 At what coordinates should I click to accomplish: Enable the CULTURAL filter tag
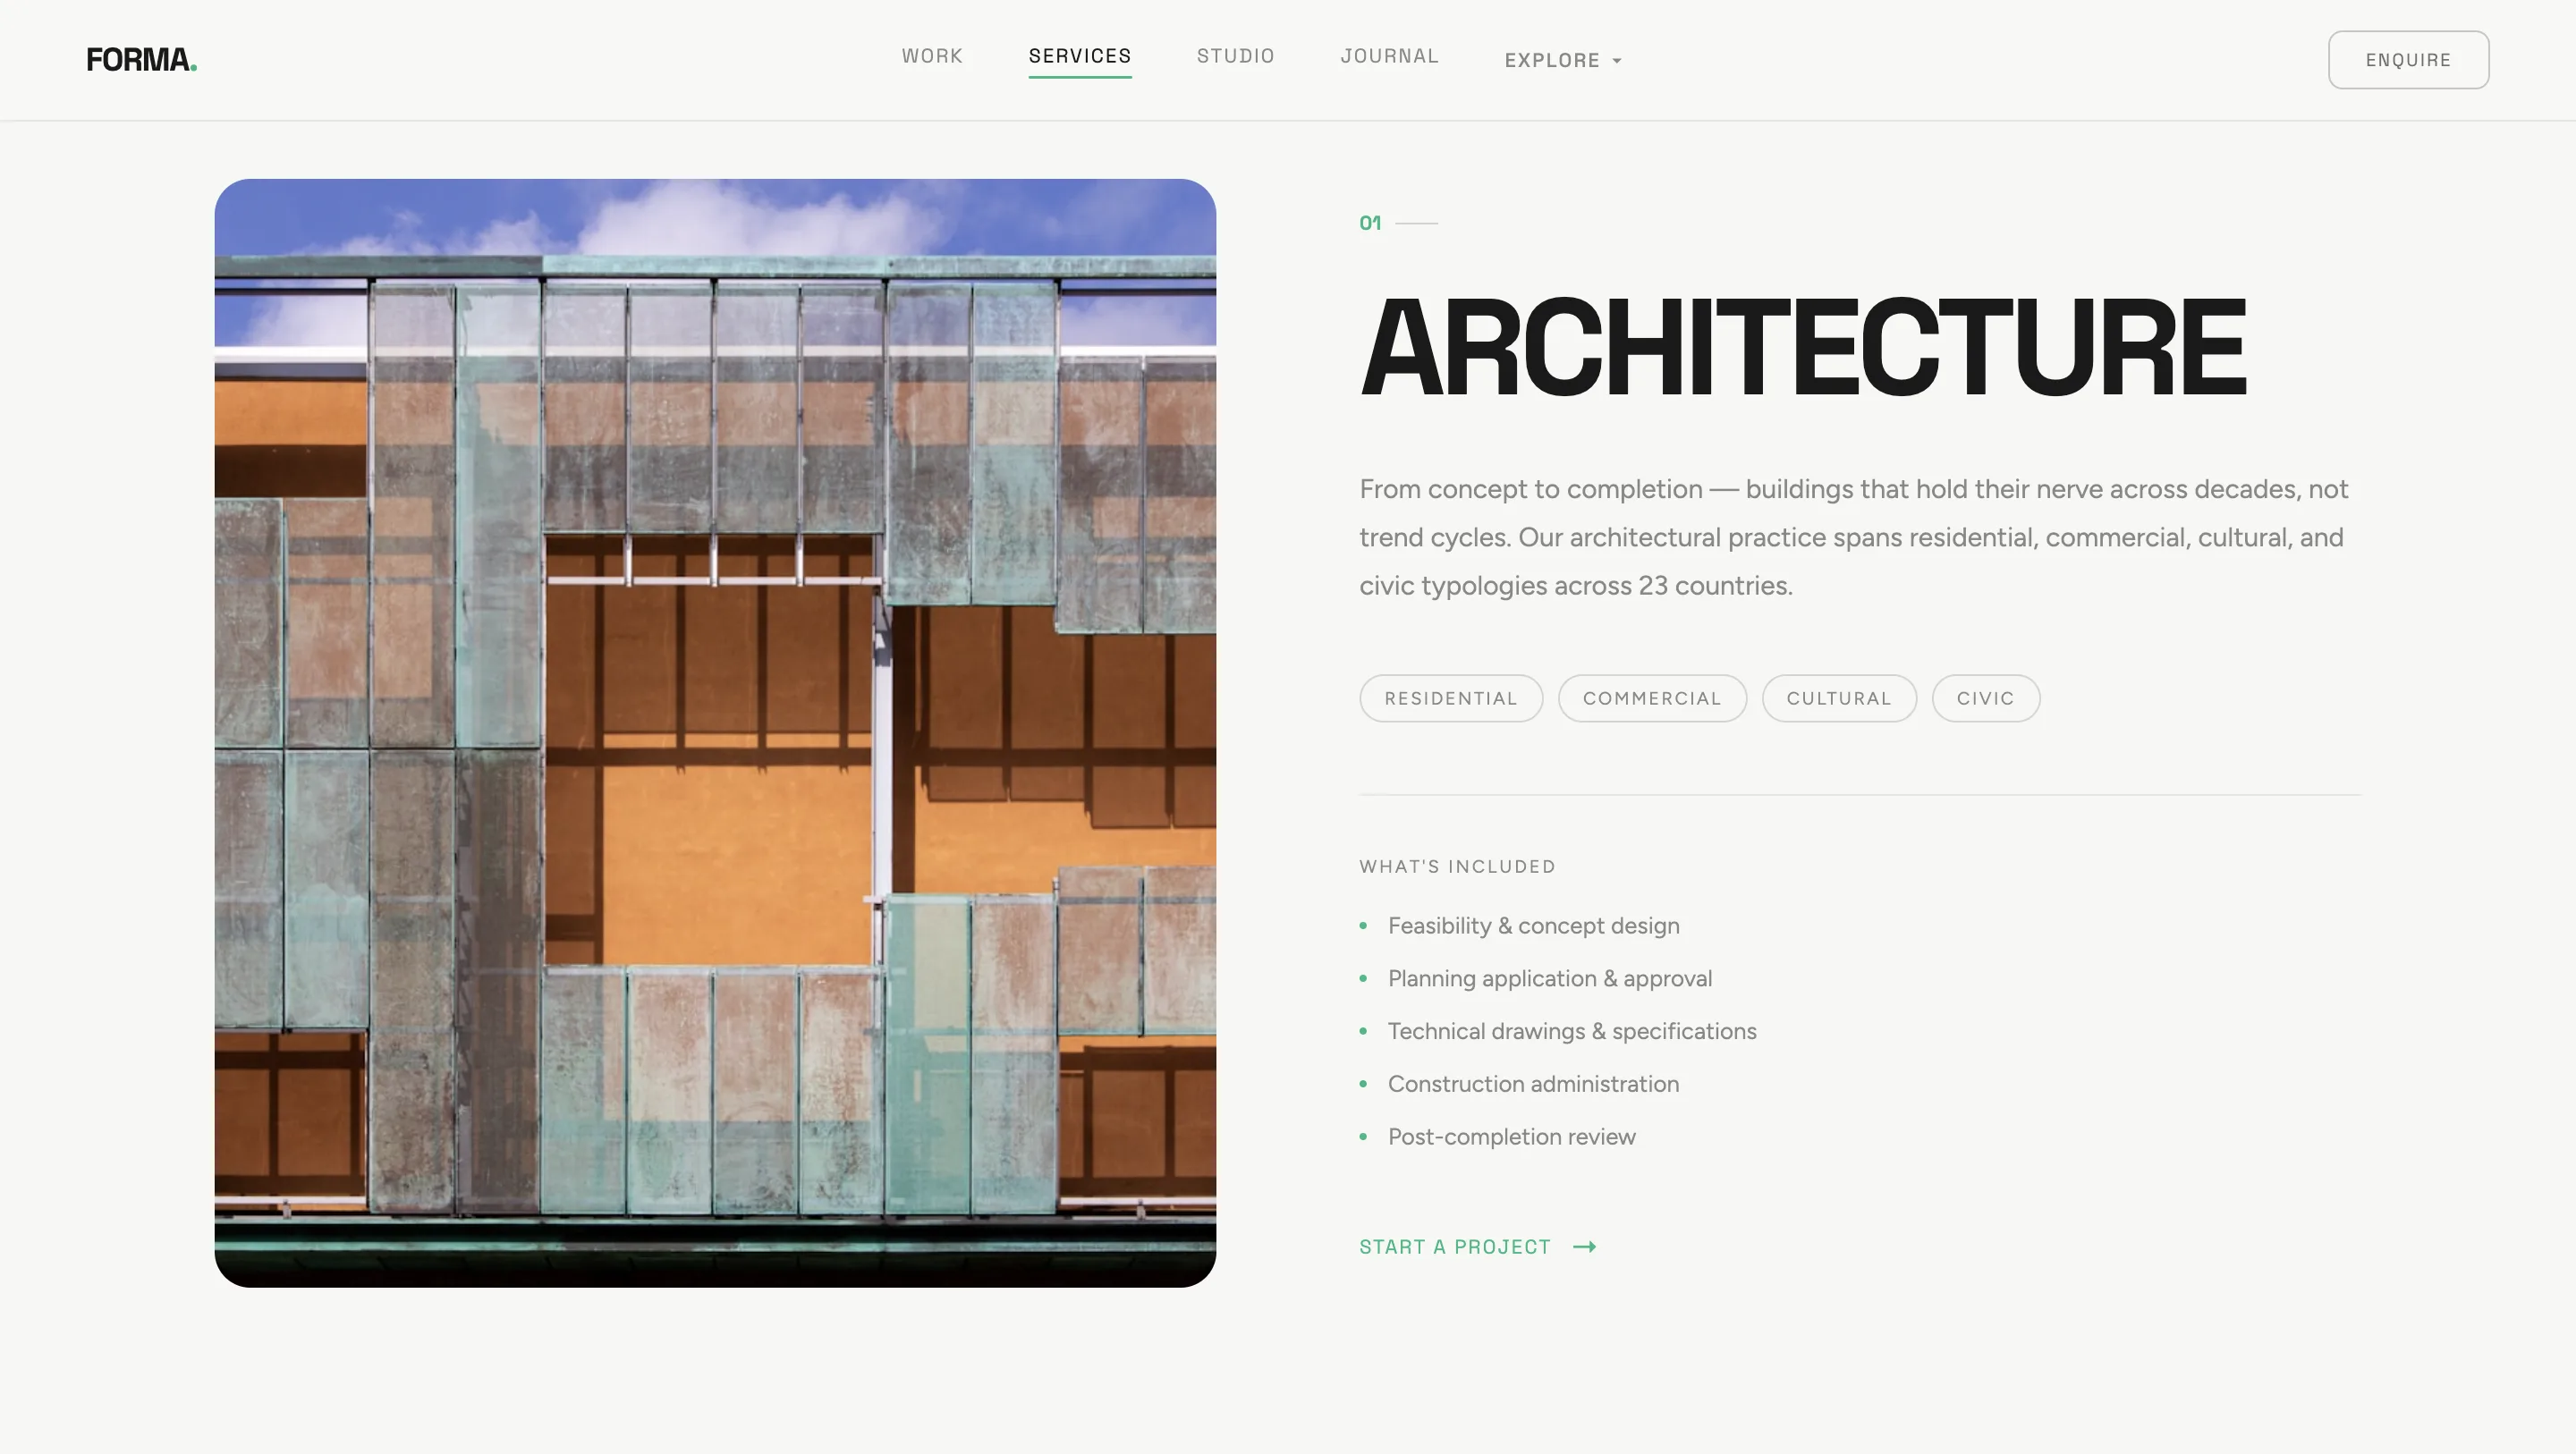click(x=1839, y=698)
